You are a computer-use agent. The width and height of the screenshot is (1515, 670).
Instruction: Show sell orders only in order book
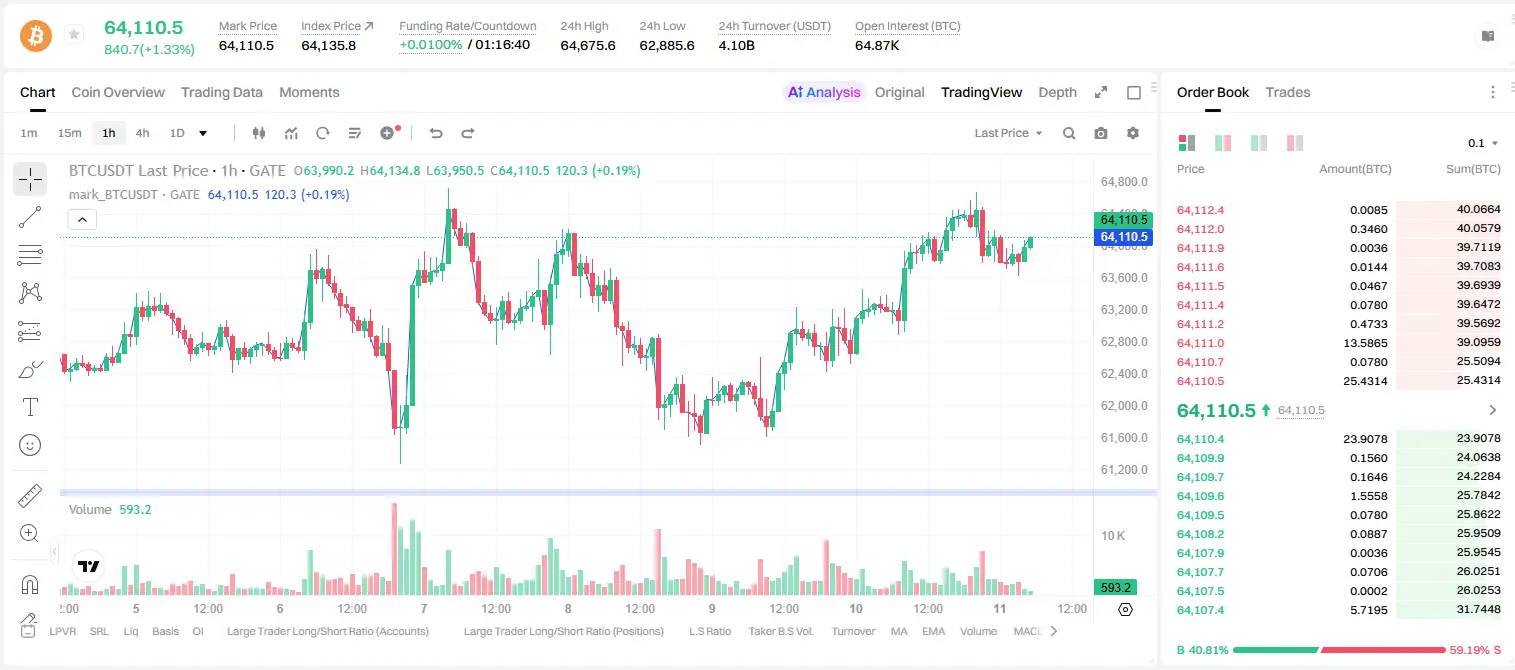point(1295,143)
